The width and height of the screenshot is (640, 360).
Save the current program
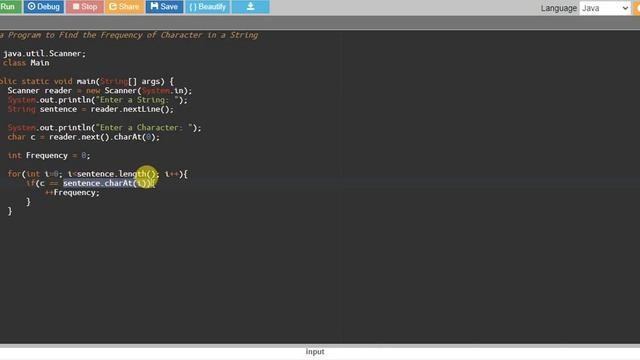[164, 7]
